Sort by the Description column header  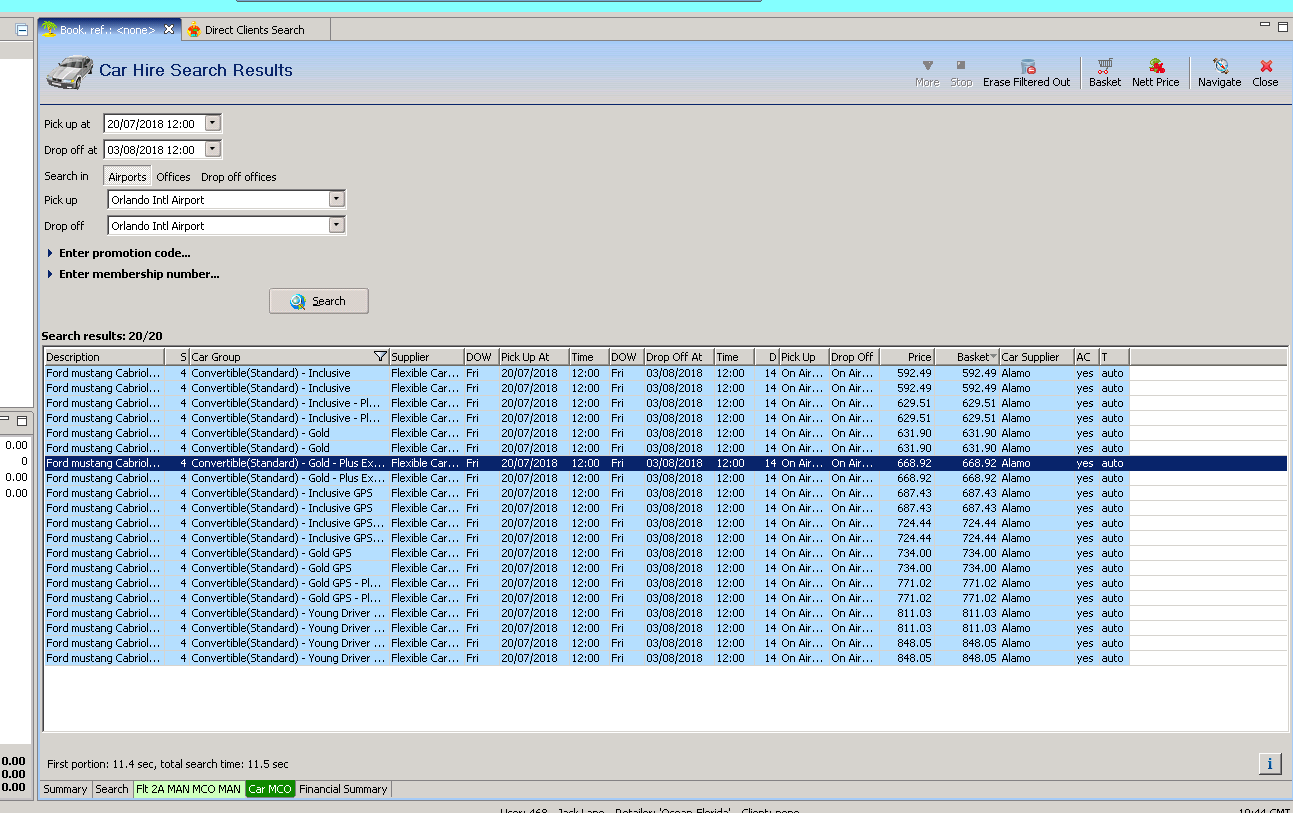click(x=104, y=357)
